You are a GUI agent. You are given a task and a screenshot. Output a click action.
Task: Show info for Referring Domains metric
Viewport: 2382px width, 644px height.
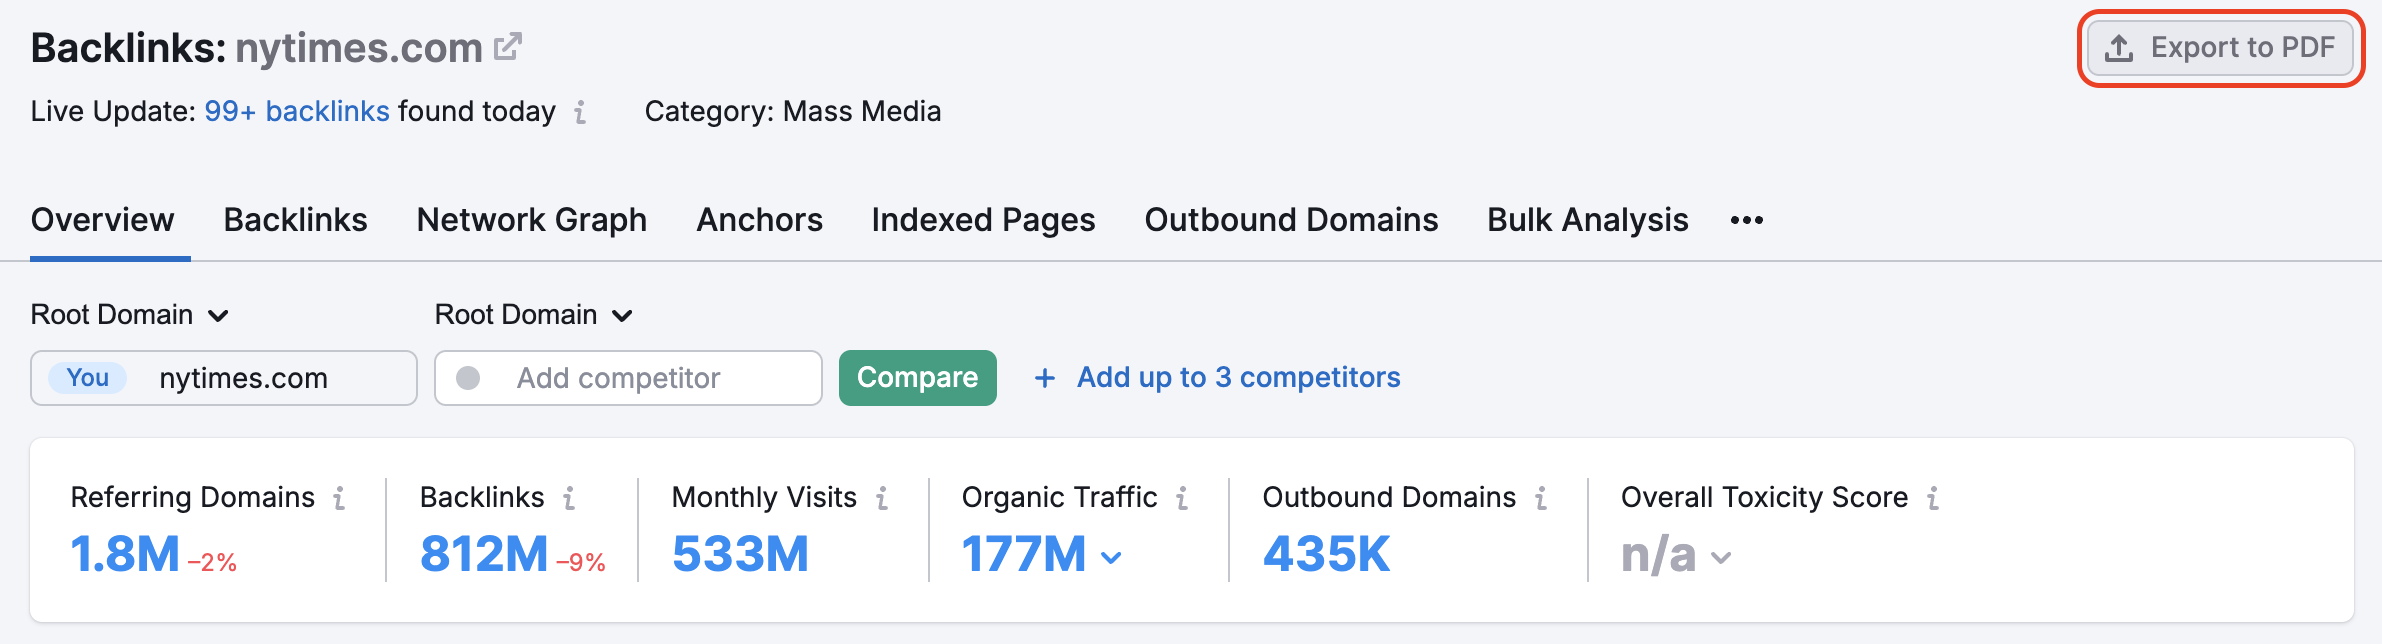[340, 498]
